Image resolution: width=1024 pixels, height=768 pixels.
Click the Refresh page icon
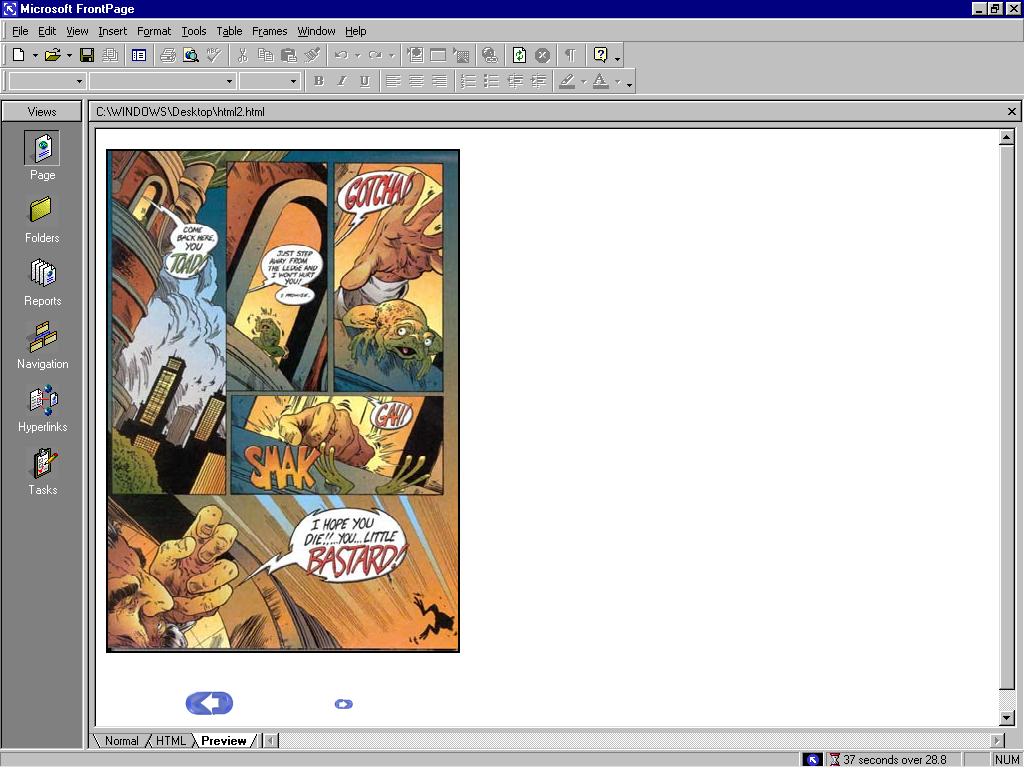[519, 56]
